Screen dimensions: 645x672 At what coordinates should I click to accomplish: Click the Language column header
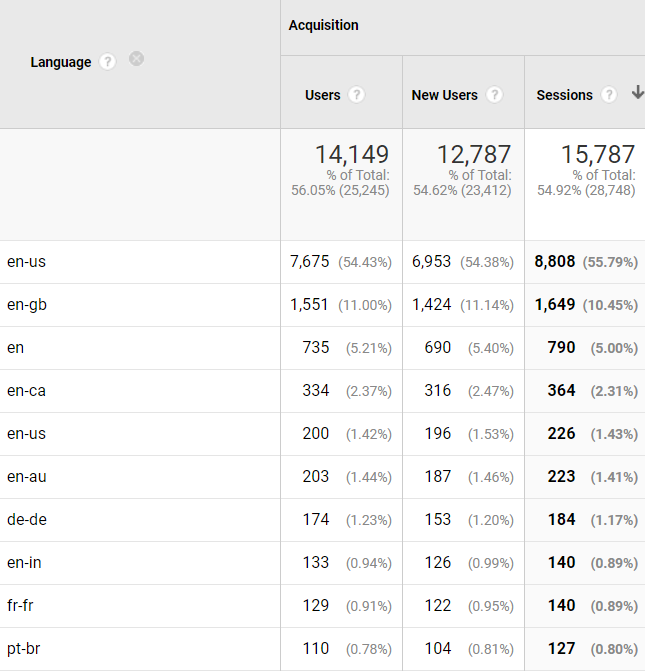coord(60,62)
